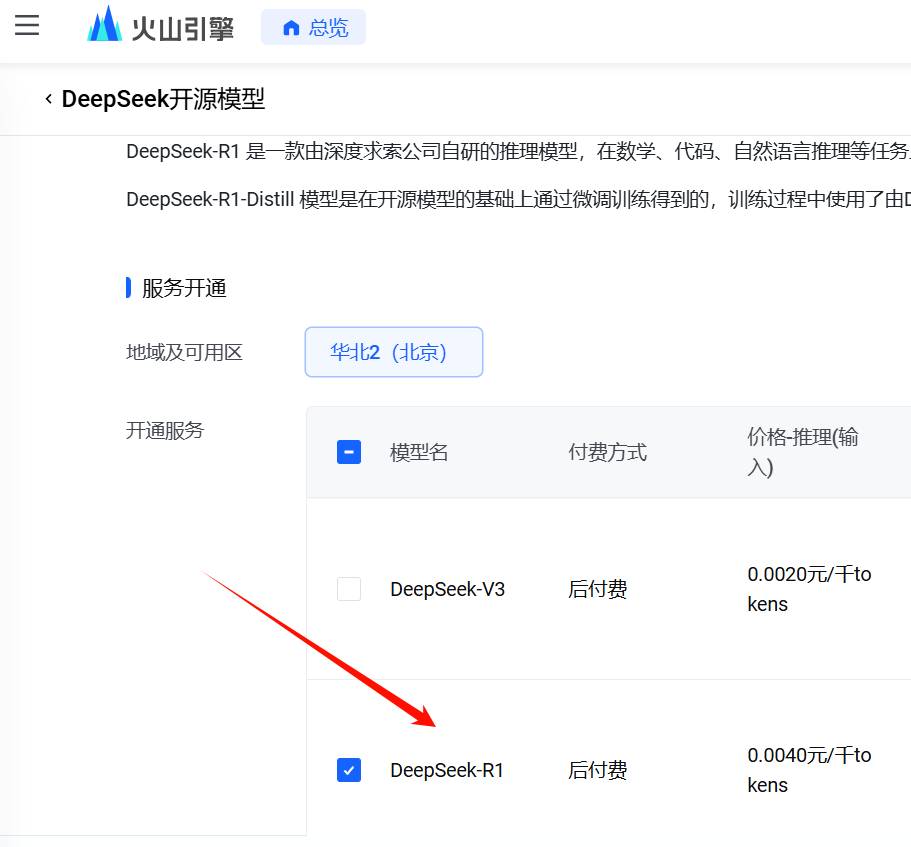Click the 价格-推理(输入) column header
This screenshot has height=847, width=911.
[802, 452]
